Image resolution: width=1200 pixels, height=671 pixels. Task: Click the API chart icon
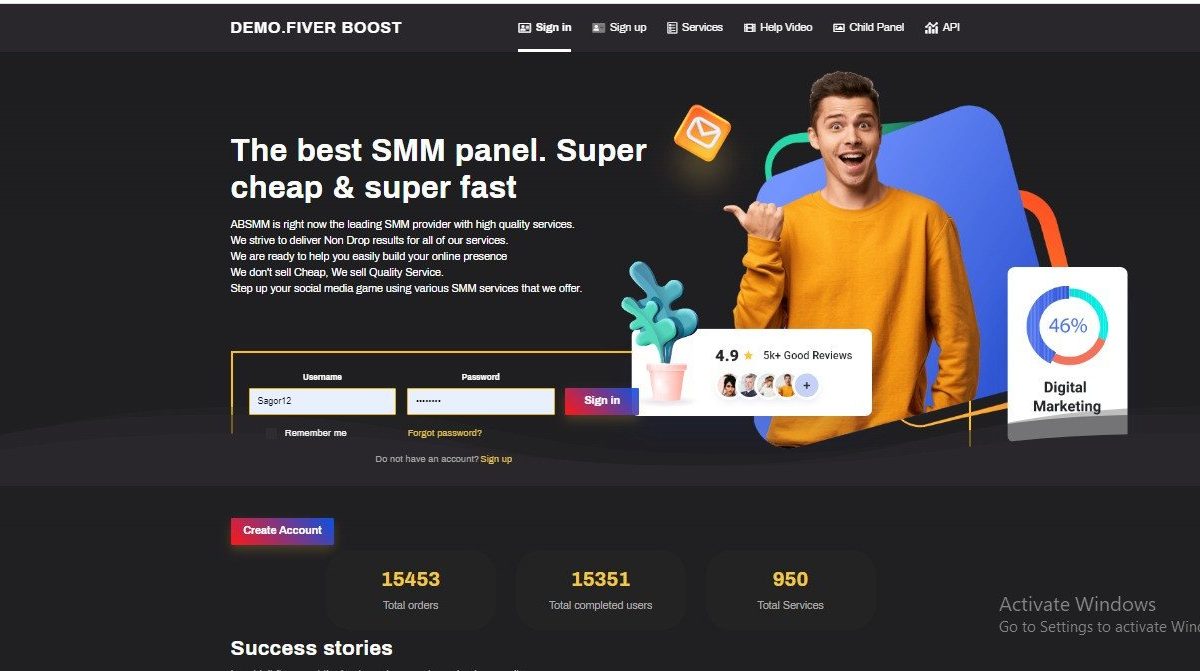pyautogui.click(x=931, y=28)
